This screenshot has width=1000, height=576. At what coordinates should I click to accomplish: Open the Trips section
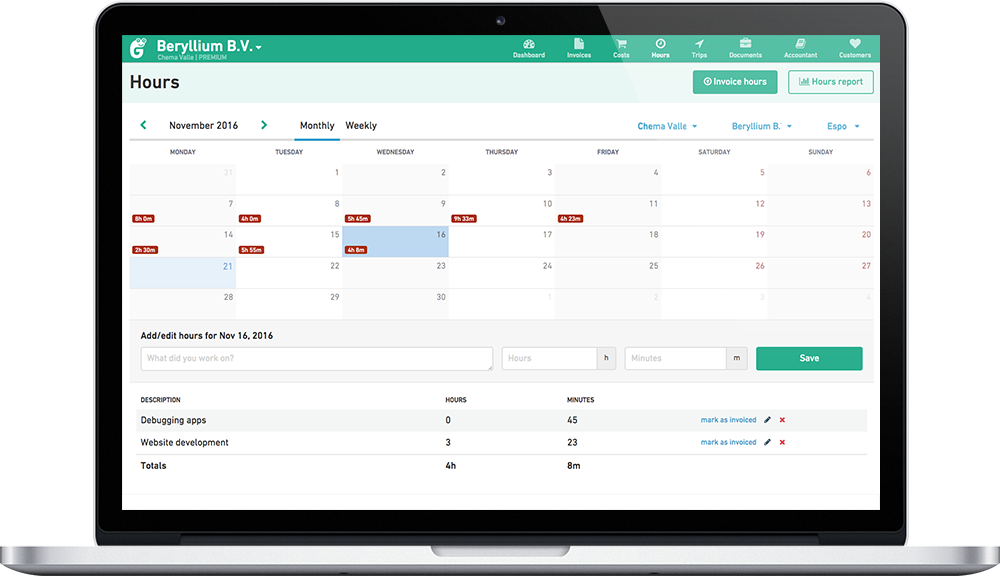coord(699,48)
